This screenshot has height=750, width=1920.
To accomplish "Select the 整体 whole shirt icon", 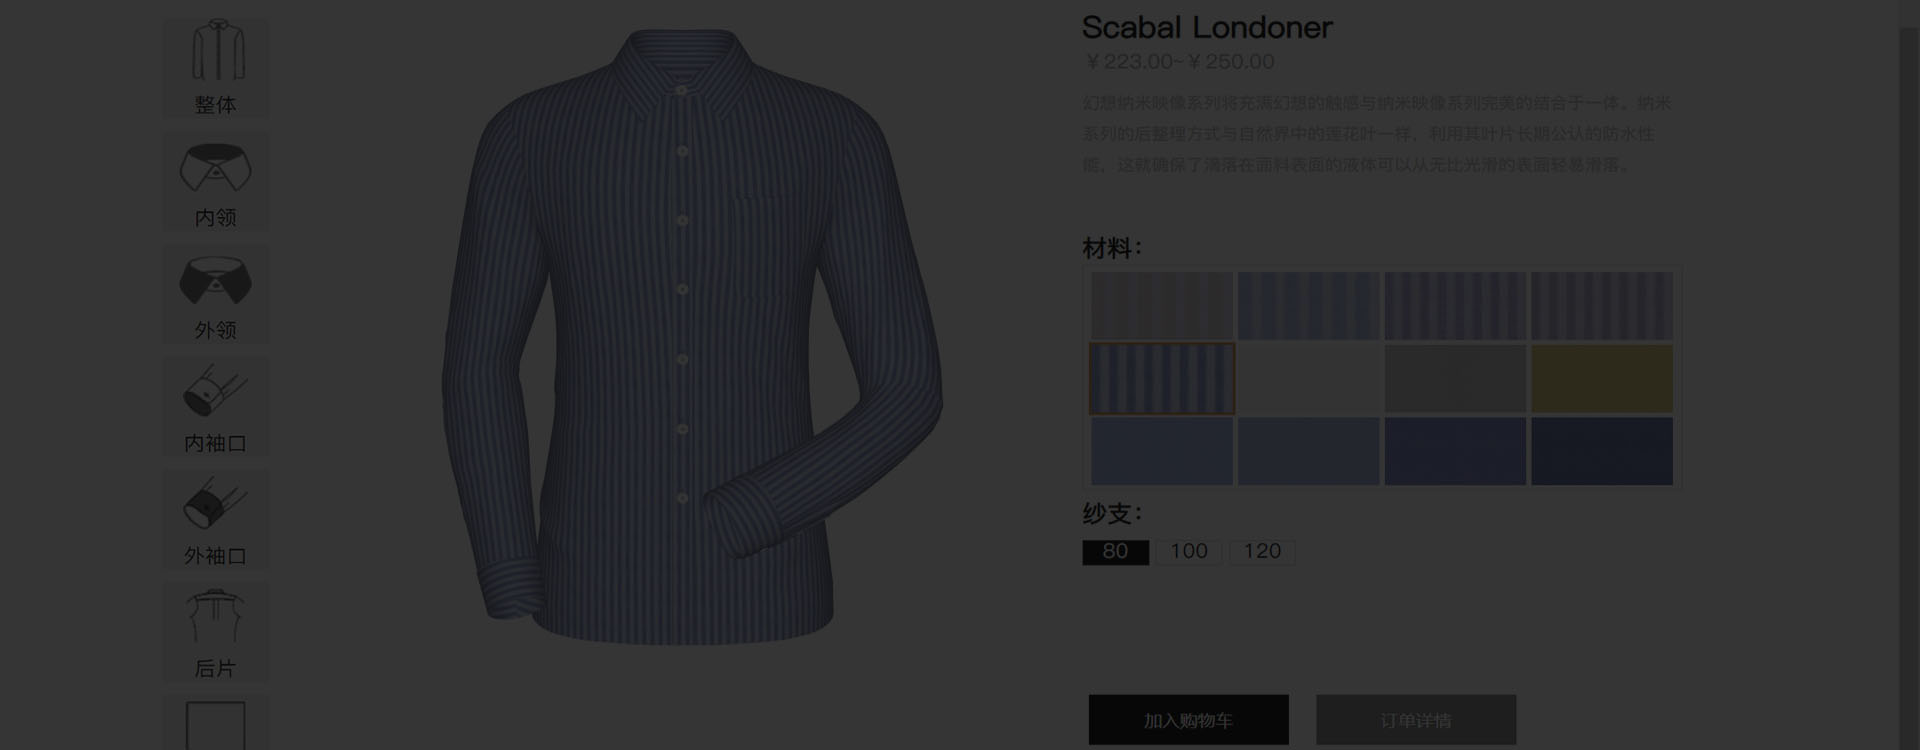I will 216,66.
